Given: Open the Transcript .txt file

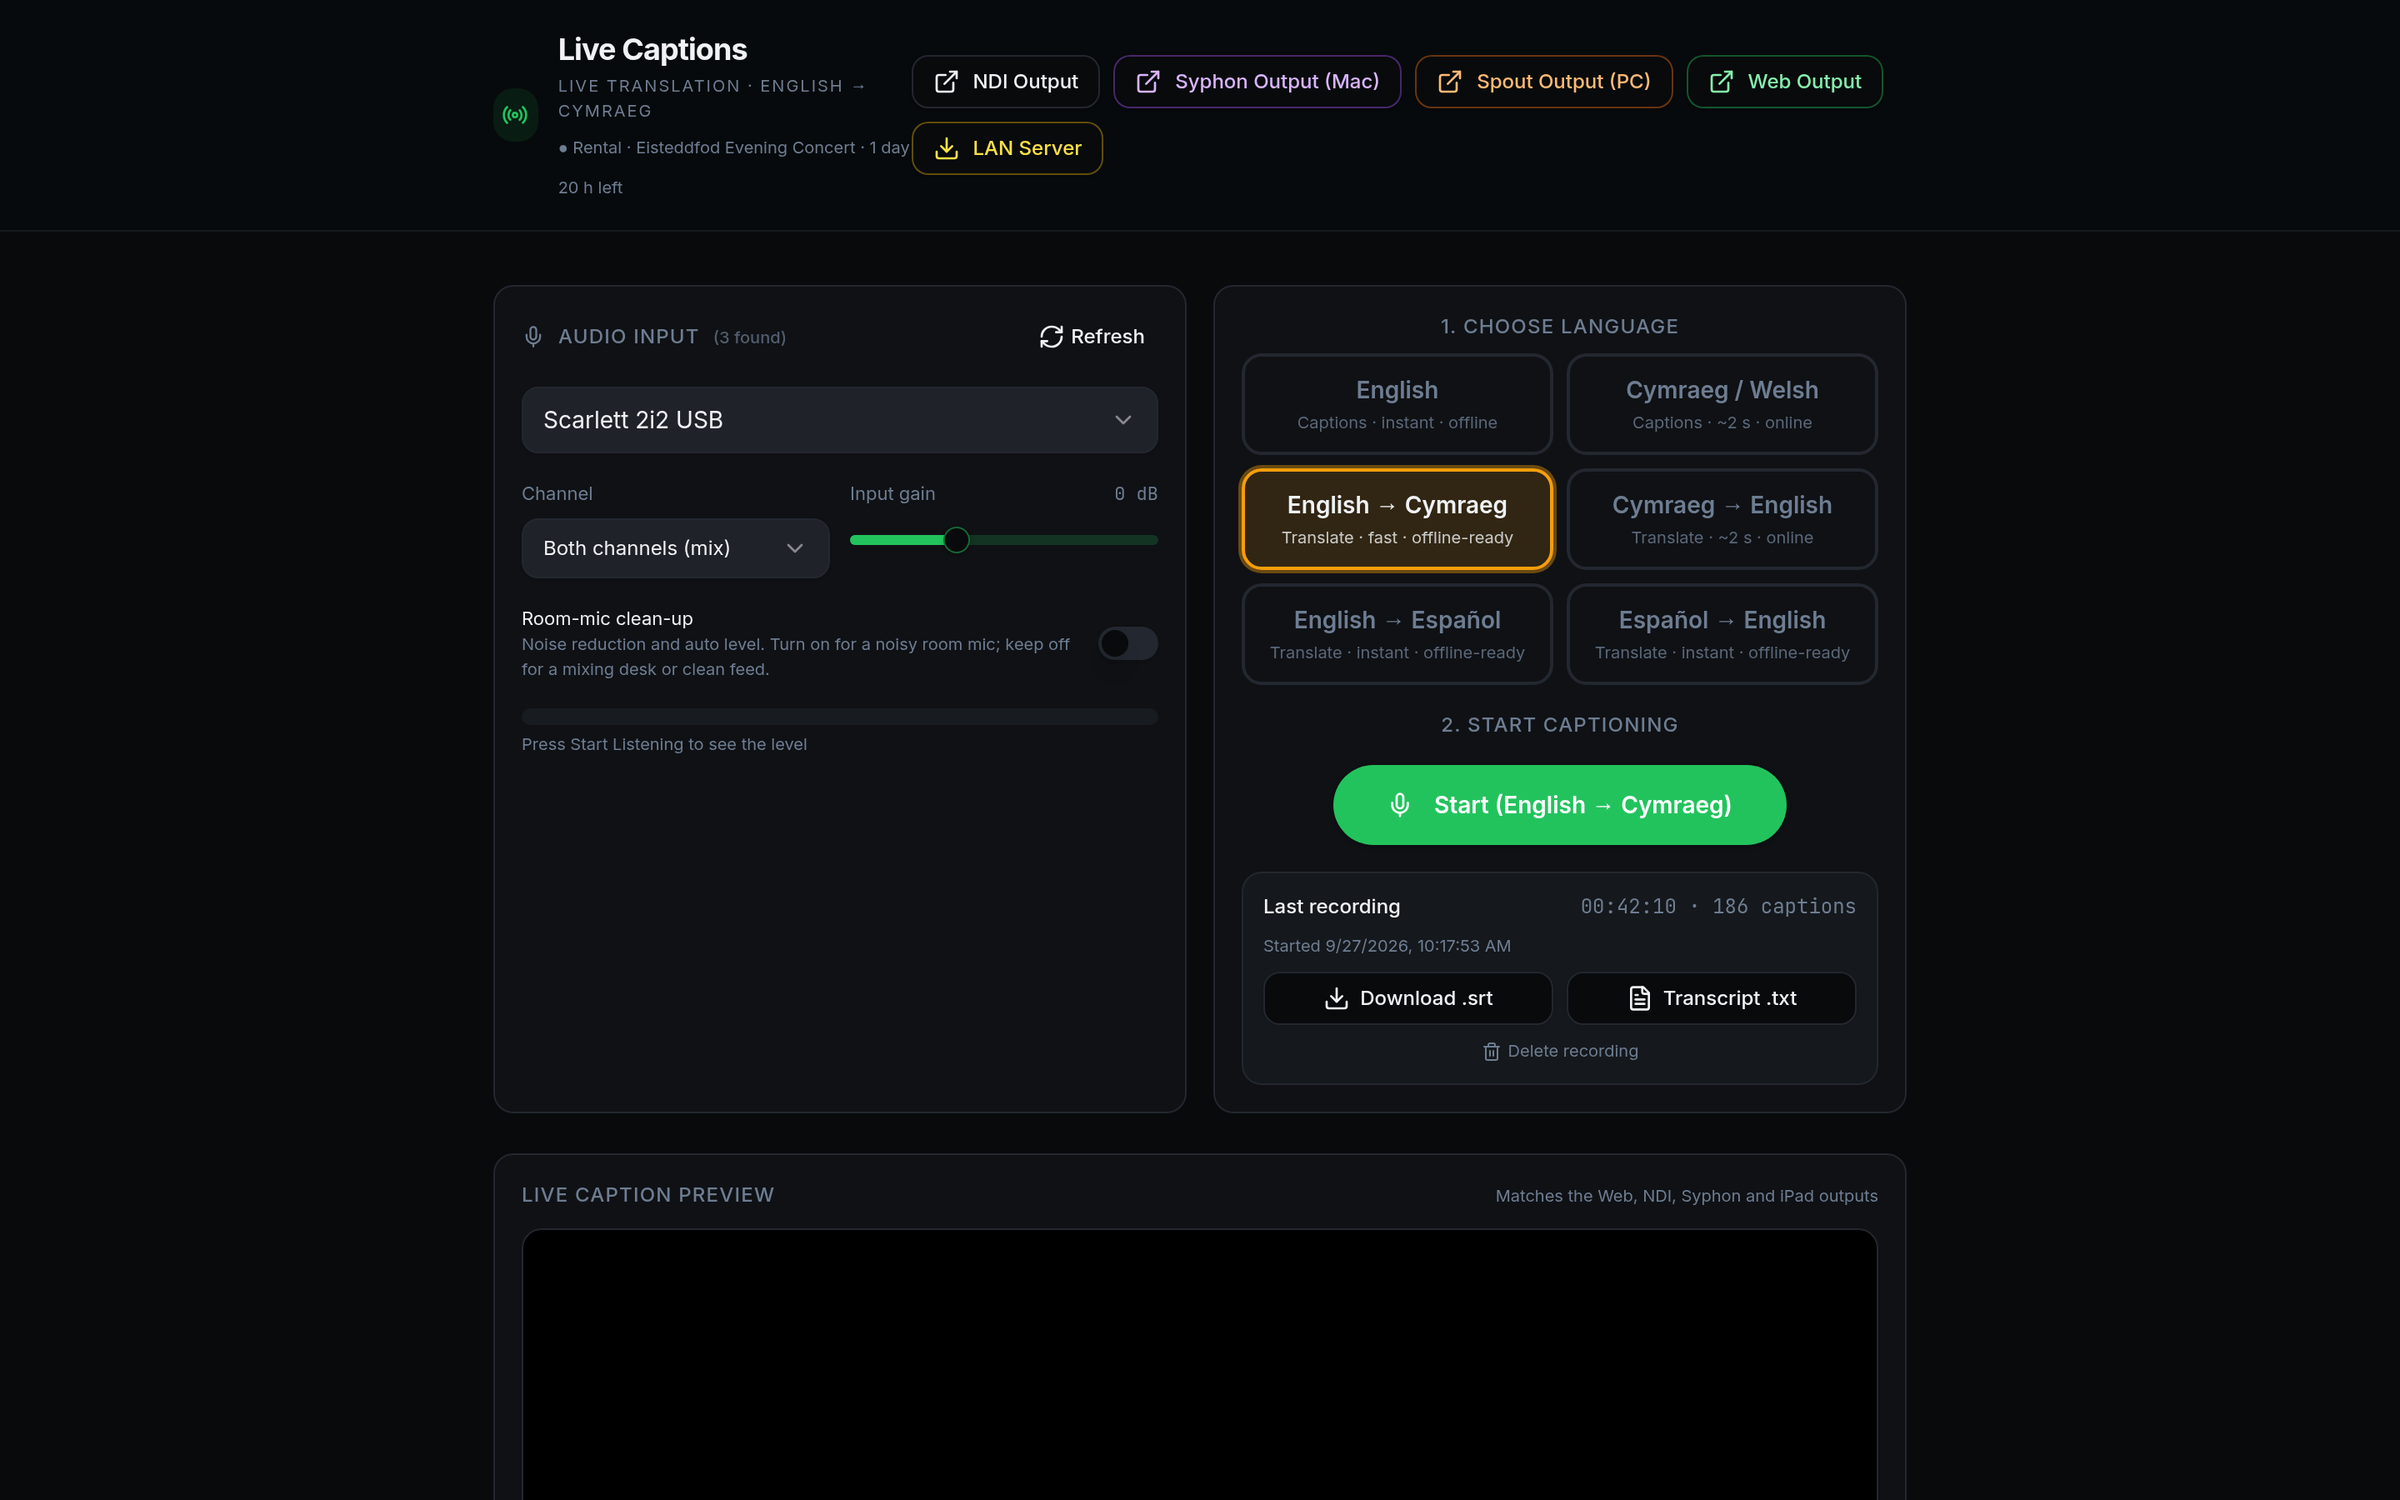Looking at the screenshot, I should tap(1711, 998).
